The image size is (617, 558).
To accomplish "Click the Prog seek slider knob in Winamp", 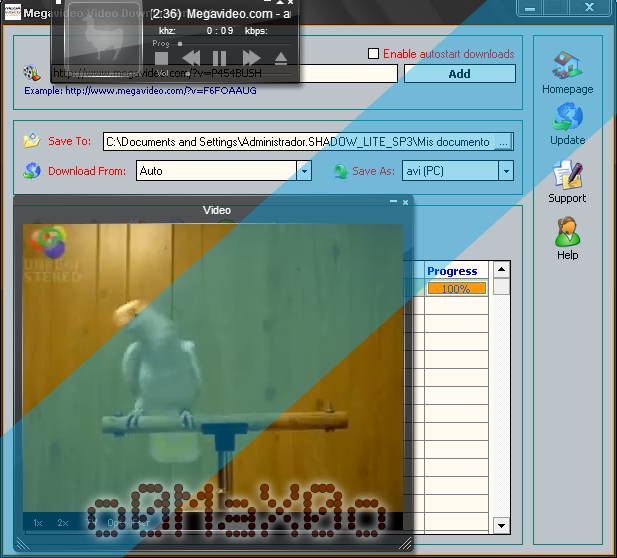I will point(180,44).
